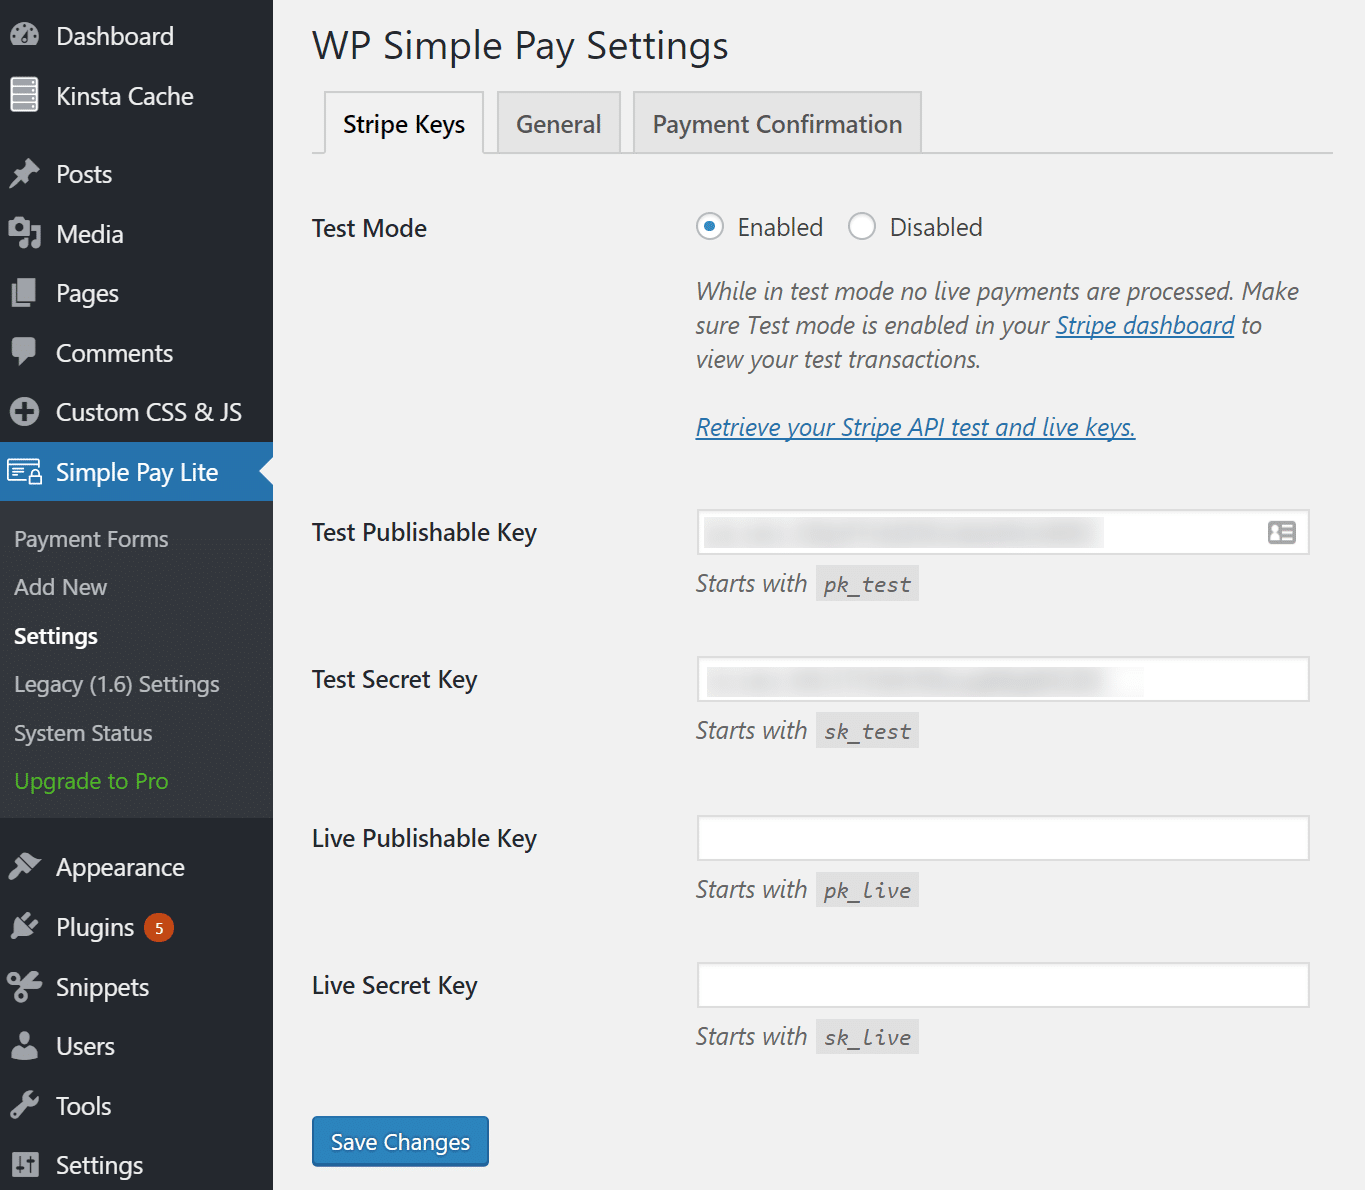
Task: Click the Simple Pay Lite credit card icon
Action: click(24, 471)
